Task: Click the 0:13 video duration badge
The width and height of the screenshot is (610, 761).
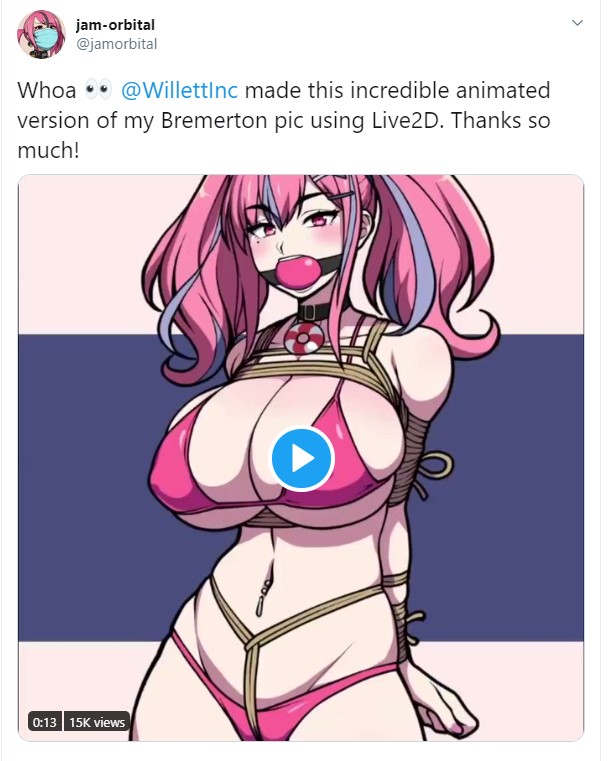Action: 45,722
